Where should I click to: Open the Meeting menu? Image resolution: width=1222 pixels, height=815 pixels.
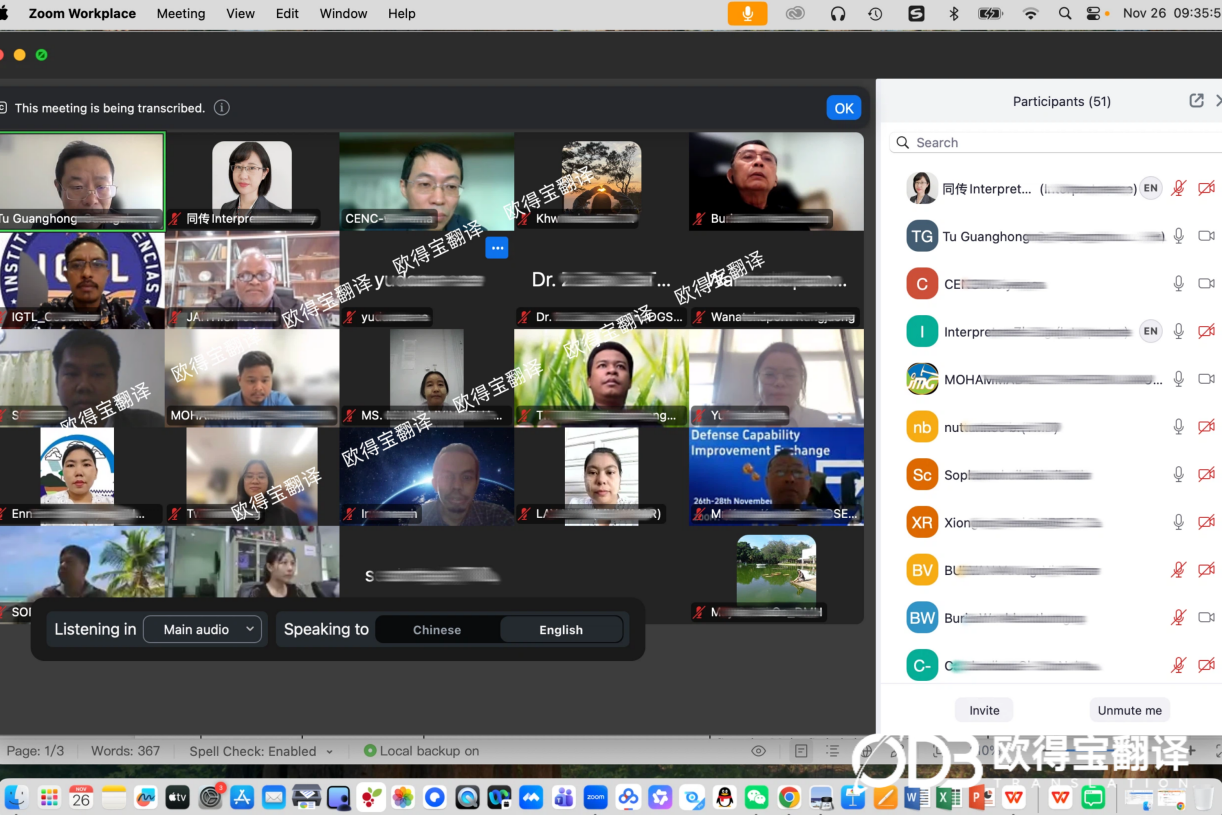(181, 13)
